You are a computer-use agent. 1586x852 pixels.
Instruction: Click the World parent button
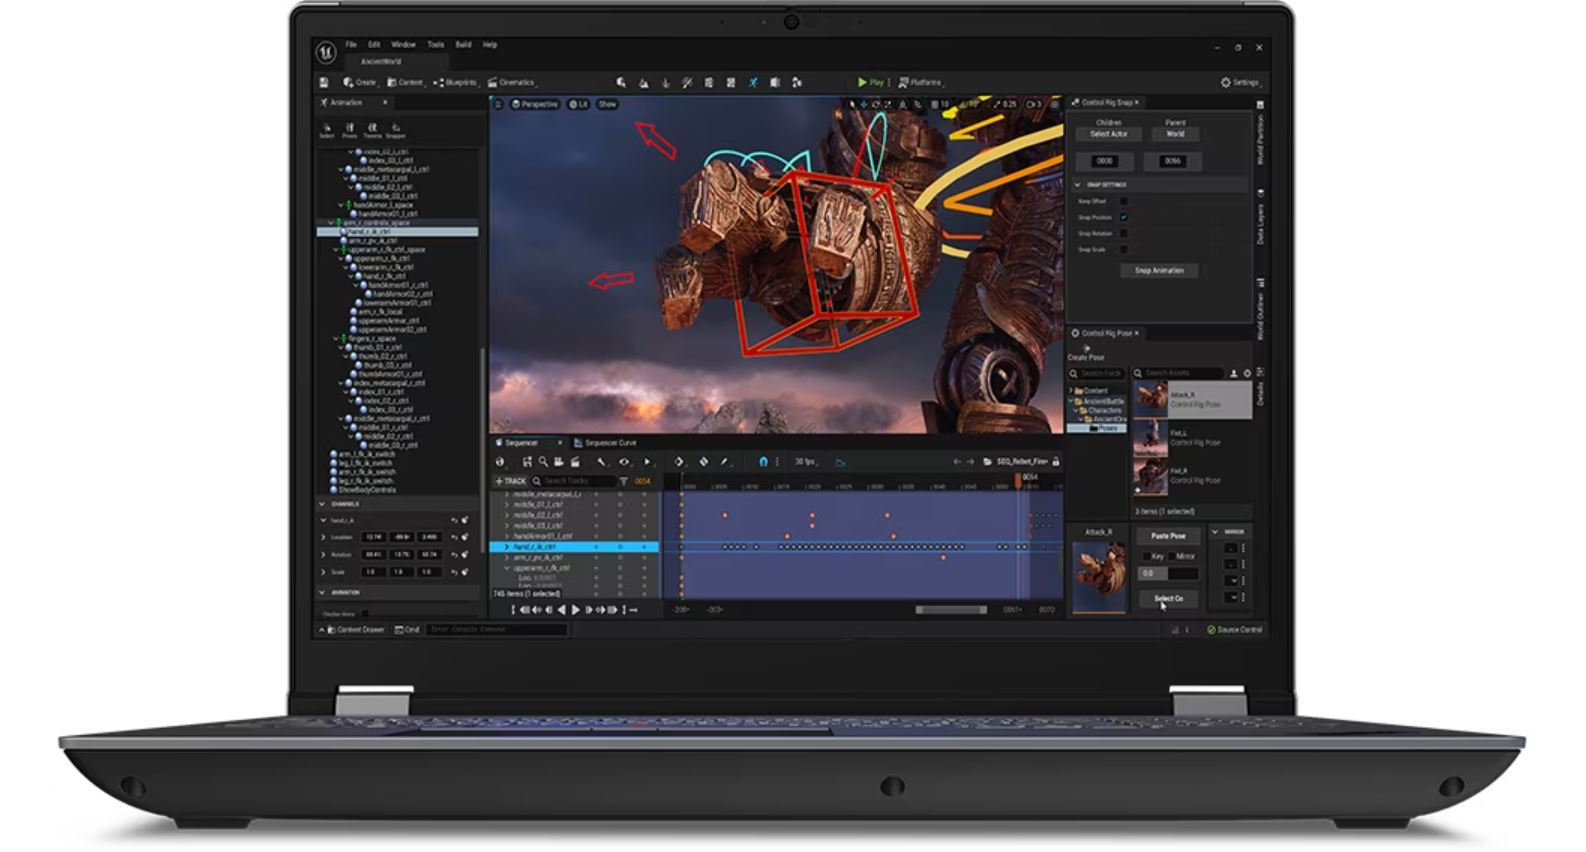1175,134
